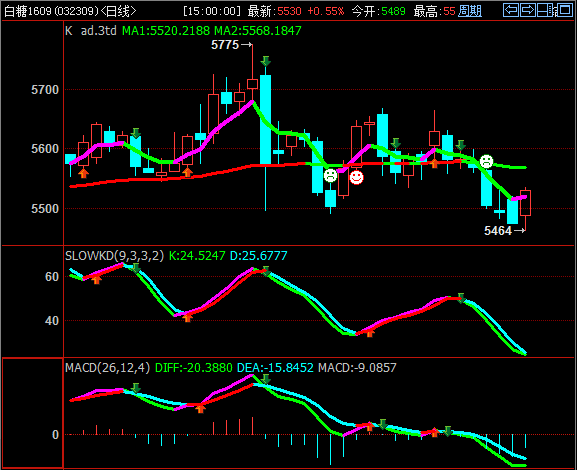The height and width of the screenshot is (470, 577).
Task: Click the green down arrow in the SLOWKD panel near 50
Action: pos(461,298)
